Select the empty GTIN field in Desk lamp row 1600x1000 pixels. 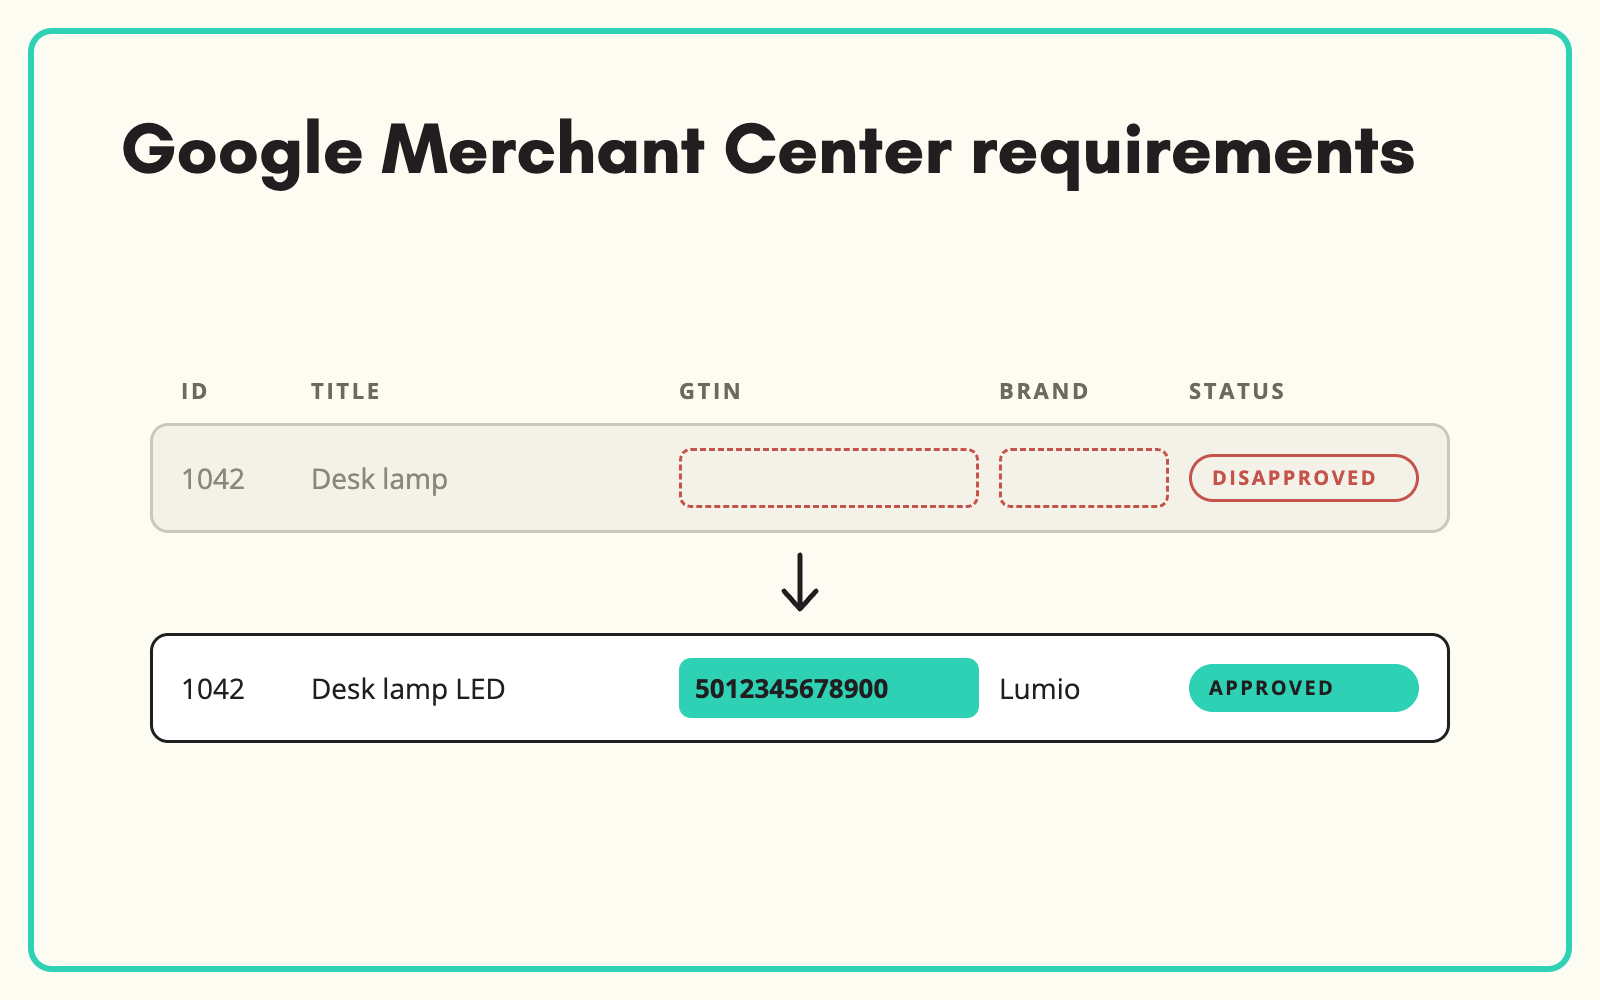click(829, 478)
